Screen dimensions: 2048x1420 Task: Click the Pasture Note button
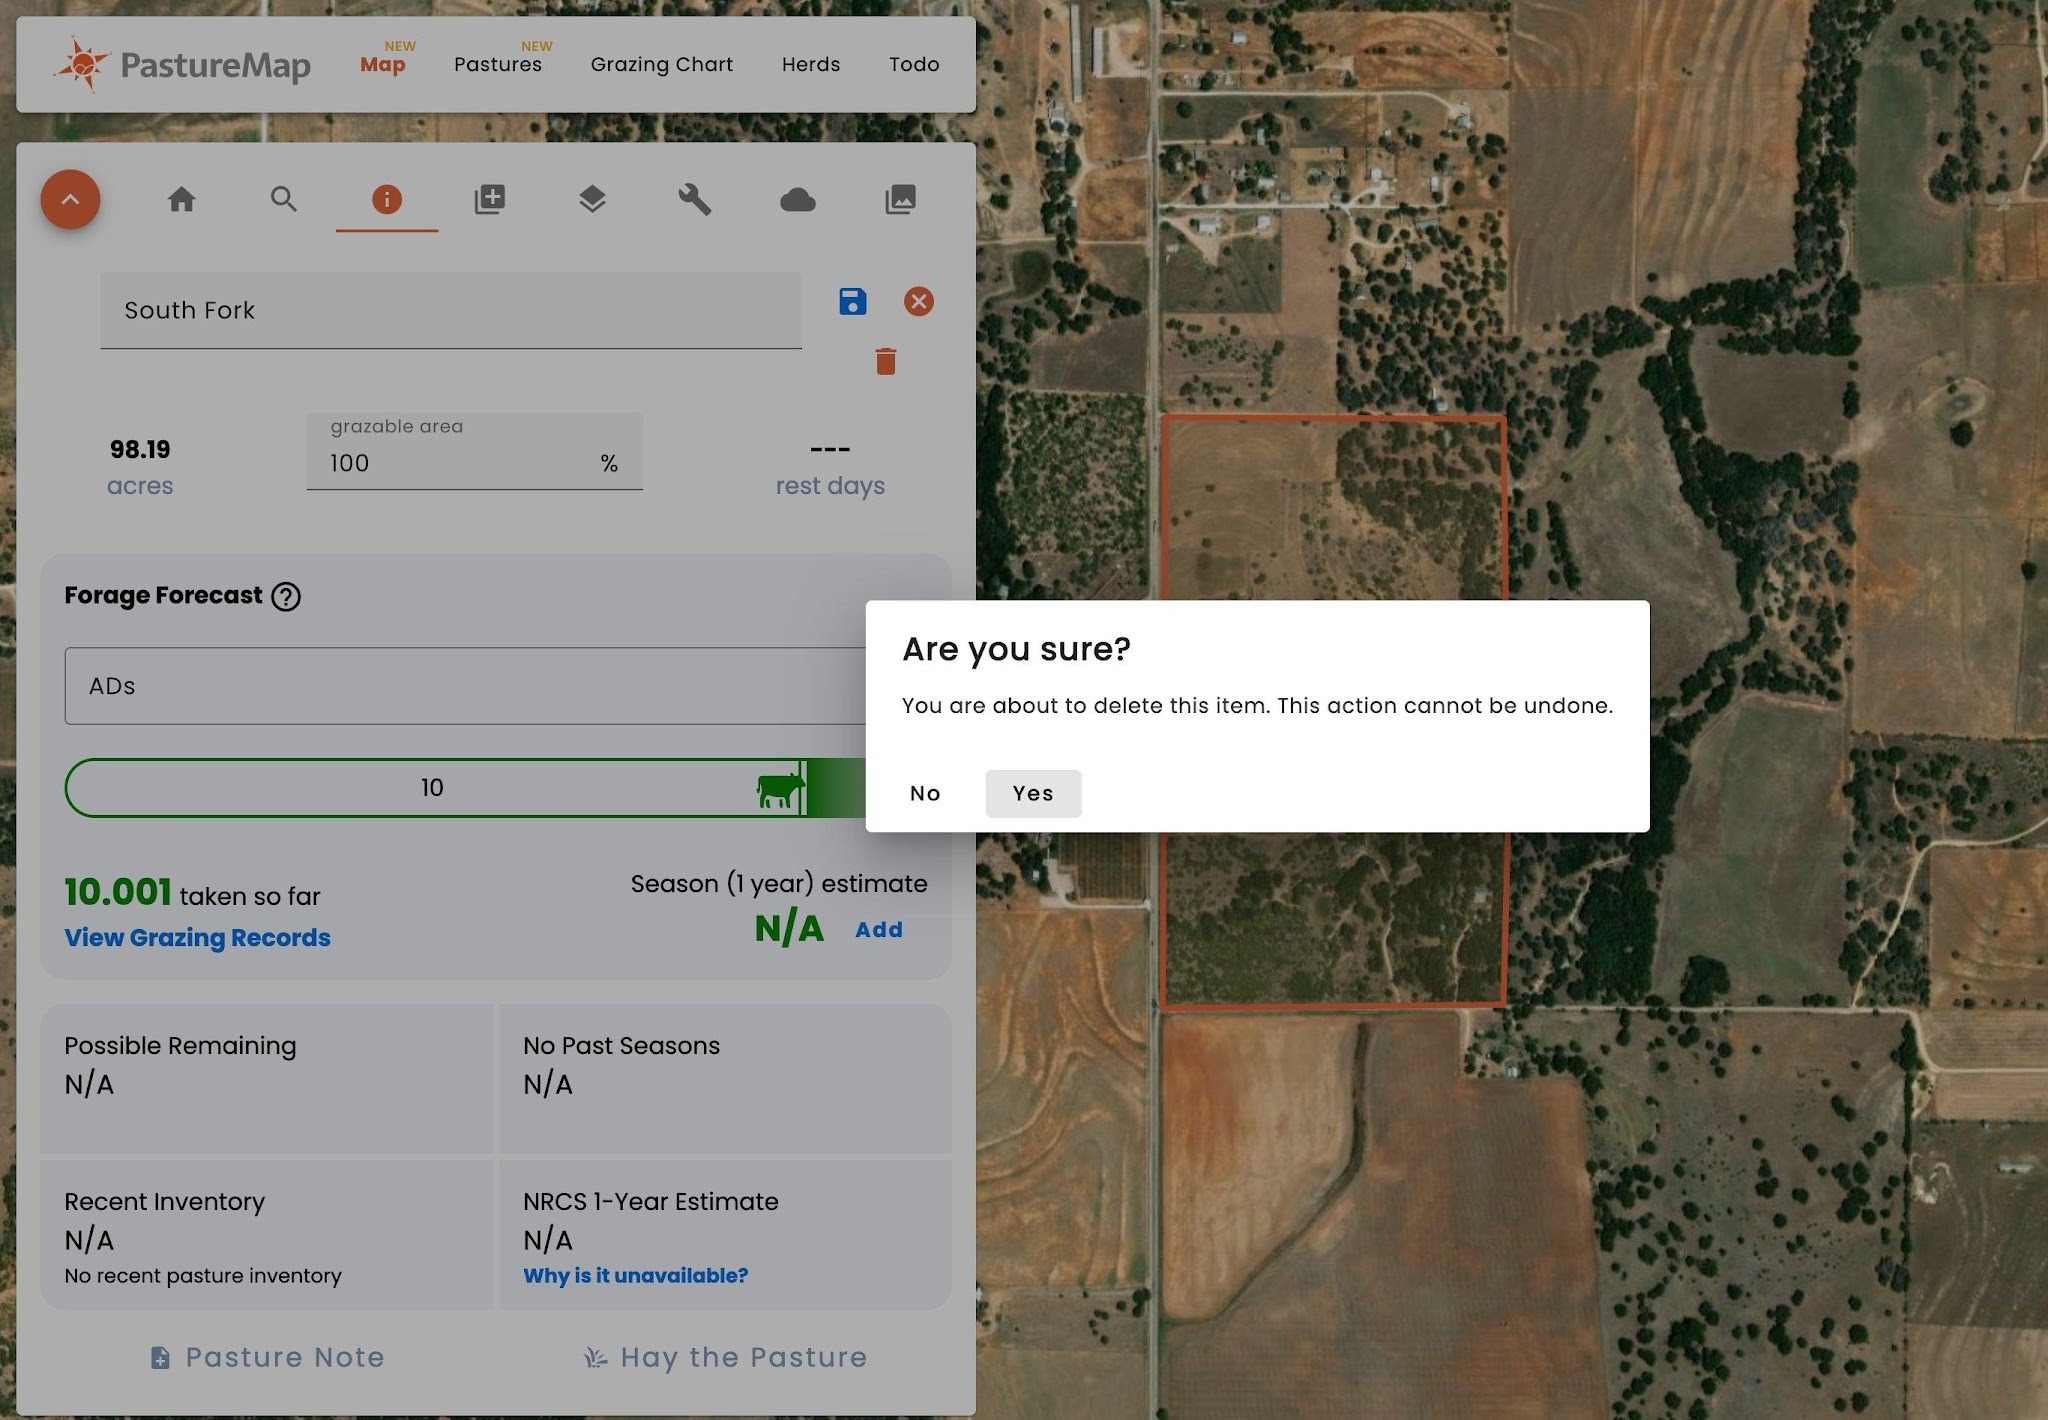click(267, 1357)
